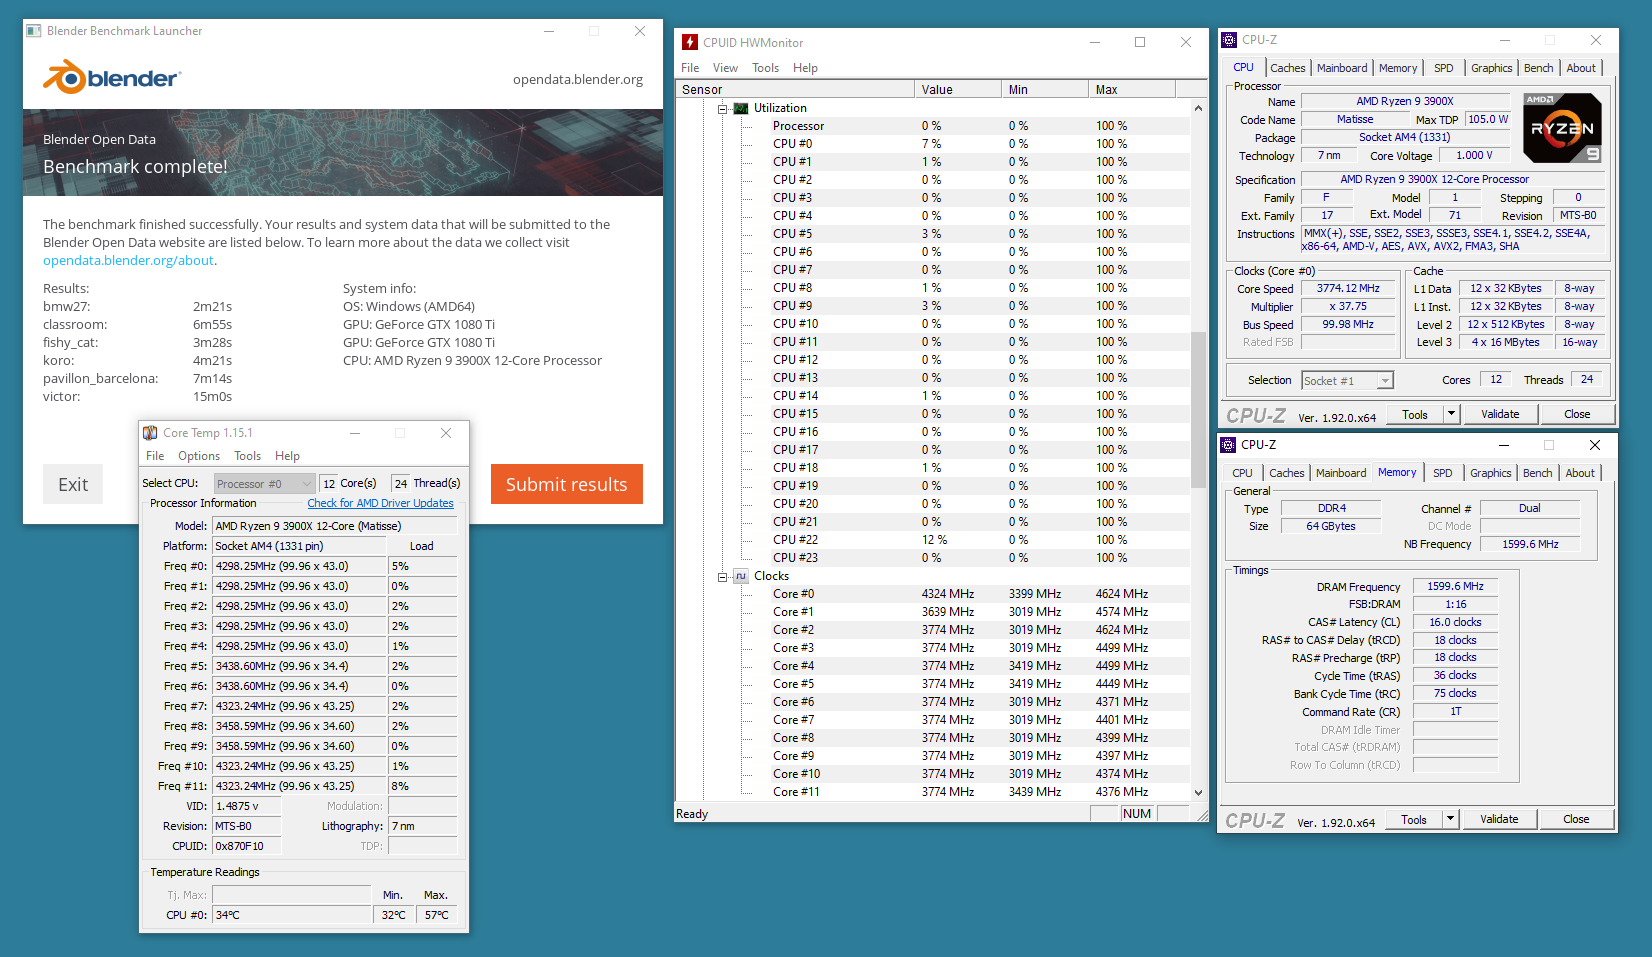Switch to Bench tab in lower CPU-Z
Viewport: 1652px width, 957px height.
tap(1537, 473)
